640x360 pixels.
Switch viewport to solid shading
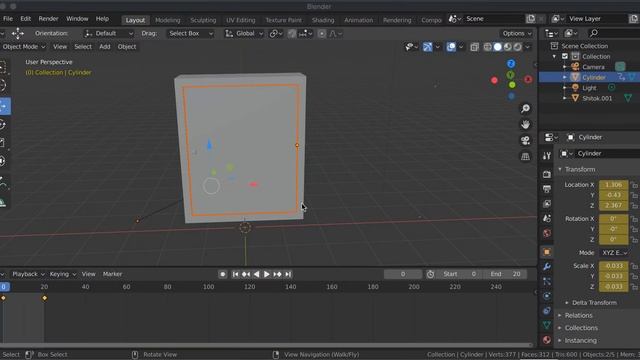498,47
